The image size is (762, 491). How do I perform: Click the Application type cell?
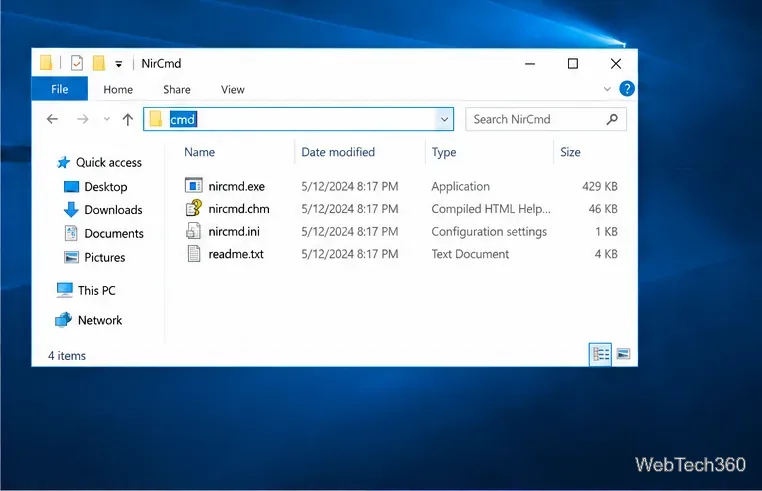pos(461,186)
